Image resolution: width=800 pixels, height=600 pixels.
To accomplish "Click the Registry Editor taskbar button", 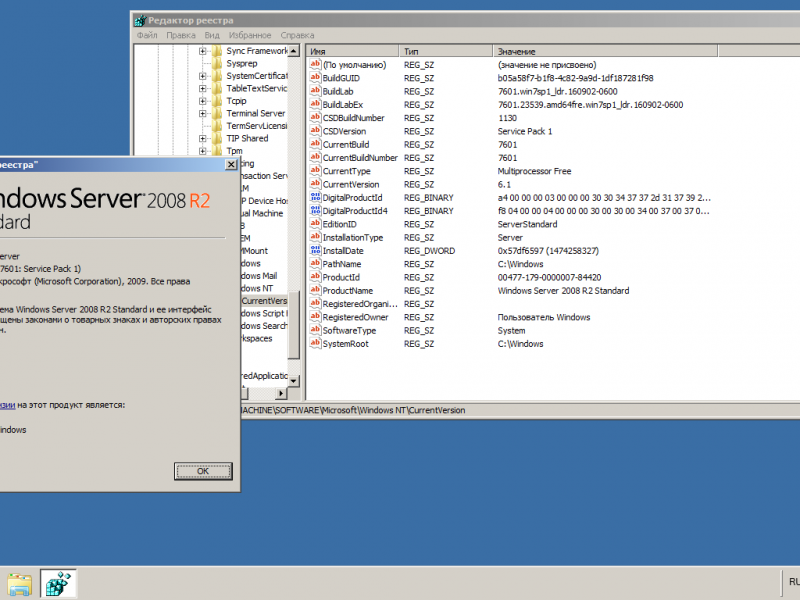I will click(x=58, y=583).
